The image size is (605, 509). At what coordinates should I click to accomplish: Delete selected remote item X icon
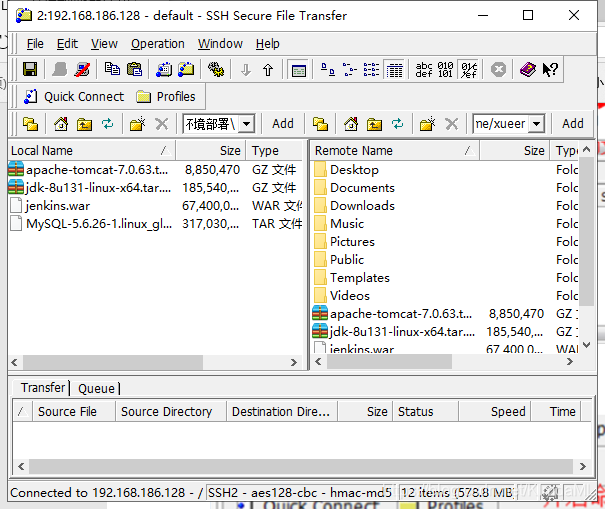pyautogui.click(x=451, y=124)
